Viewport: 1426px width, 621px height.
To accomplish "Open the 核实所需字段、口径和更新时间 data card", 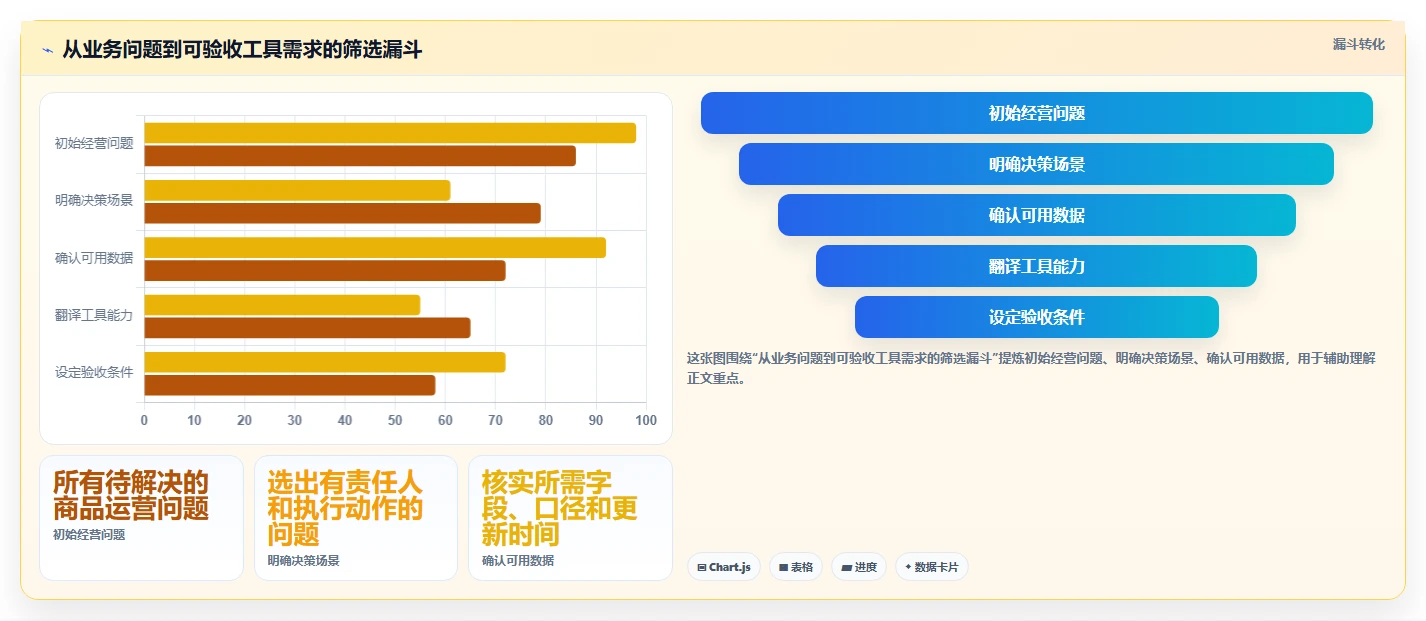I will 570,518.
